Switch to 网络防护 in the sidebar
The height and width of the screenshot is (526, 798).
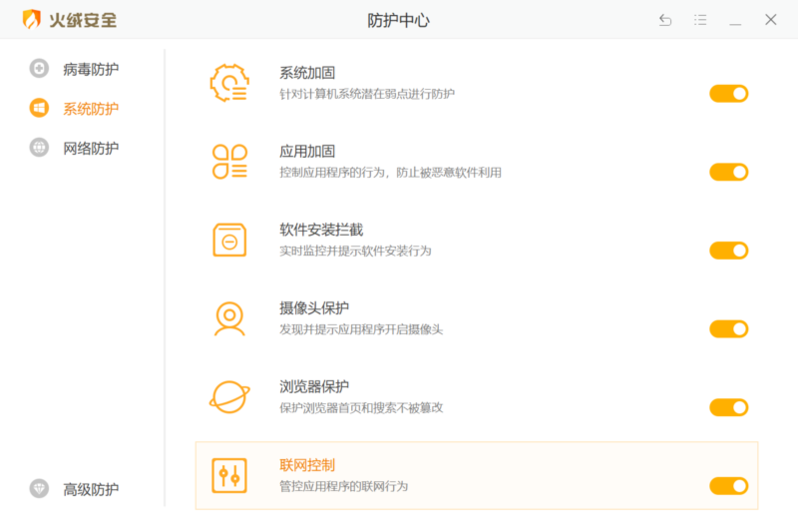coord(90,148)
